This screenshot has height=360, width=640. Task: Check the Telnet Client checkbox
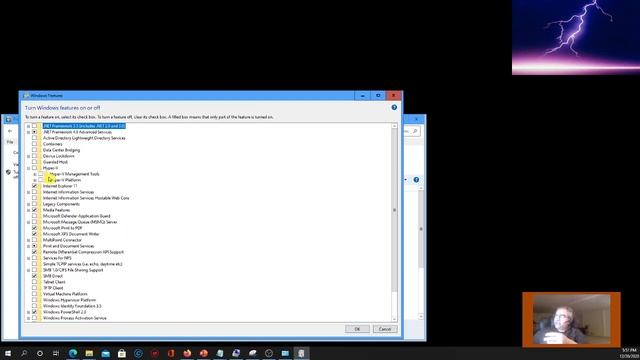(34, 282)
